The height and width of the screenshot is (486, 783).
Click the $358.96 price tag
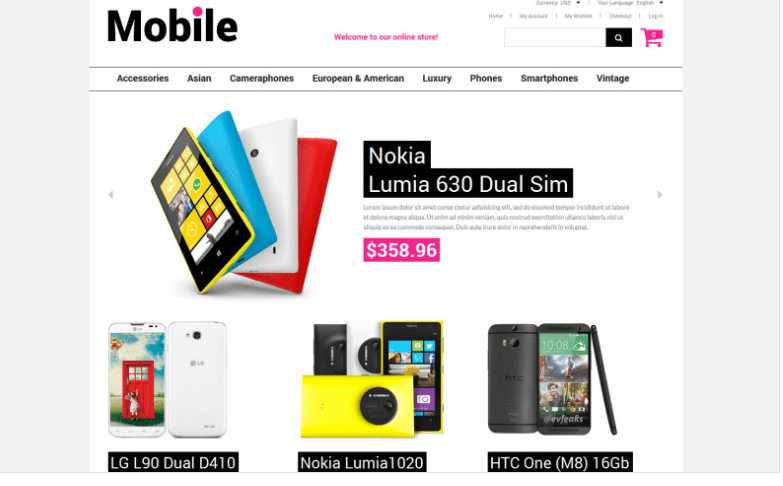[x=401, y=250]
